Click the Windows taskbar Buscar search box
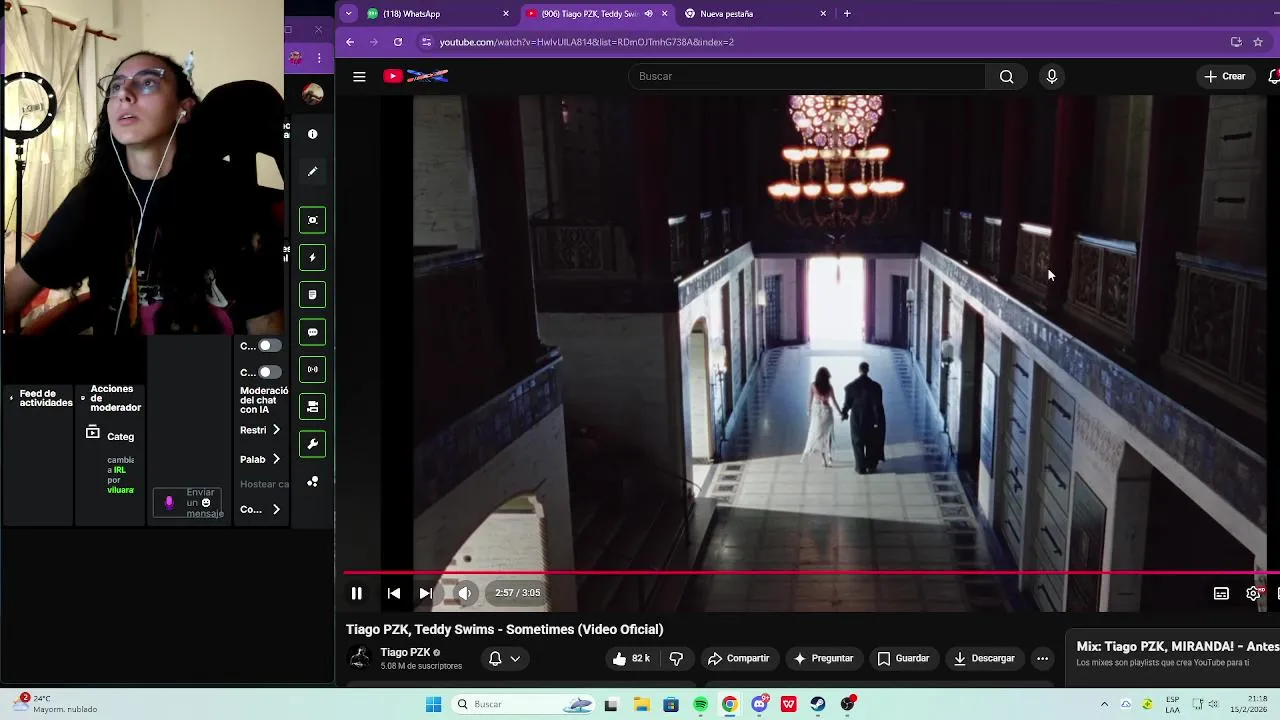The image size is (1280, 720). (x=523, y=704)
